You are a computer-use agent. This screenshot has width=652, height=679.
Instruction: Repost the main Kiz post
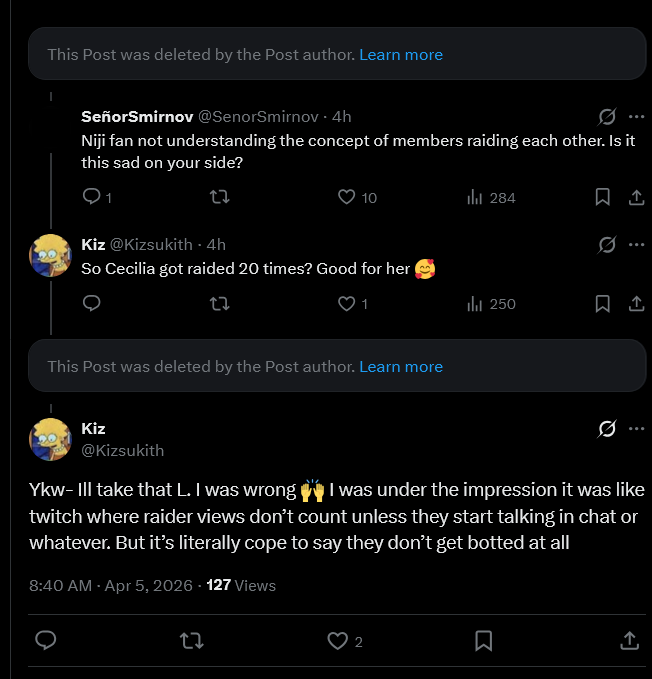[x=191, y=640]
